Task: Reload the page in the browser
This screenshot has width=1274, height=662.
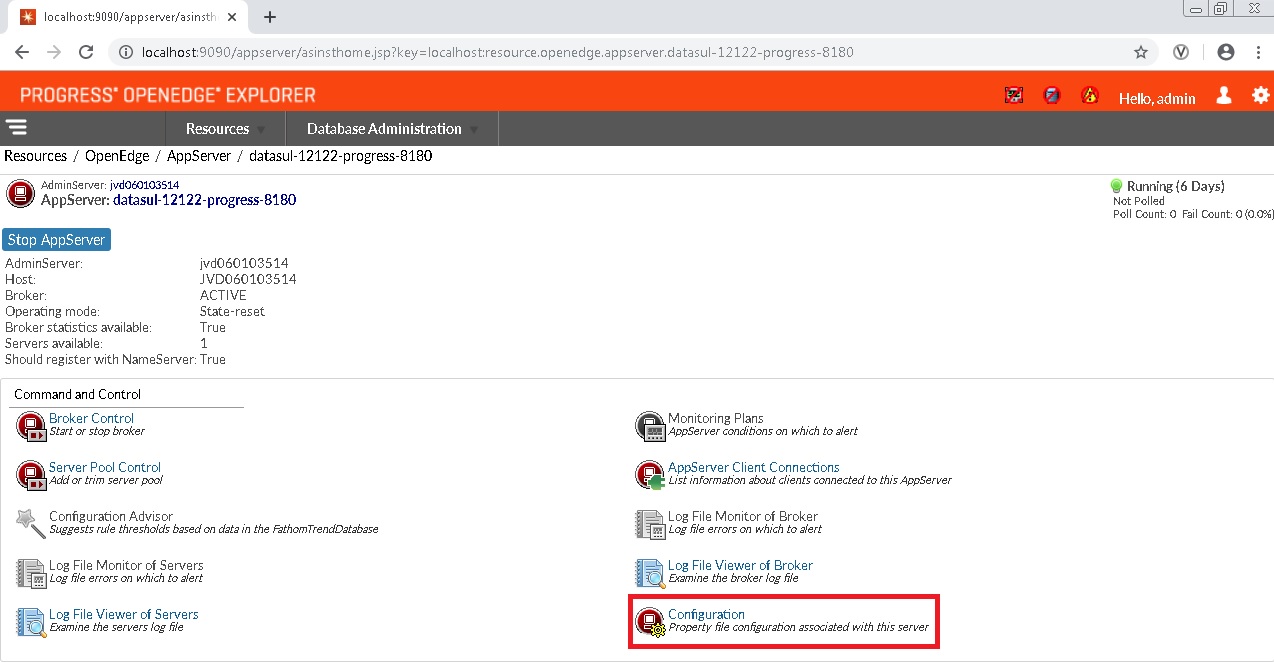Action: (x=86, y=52)
